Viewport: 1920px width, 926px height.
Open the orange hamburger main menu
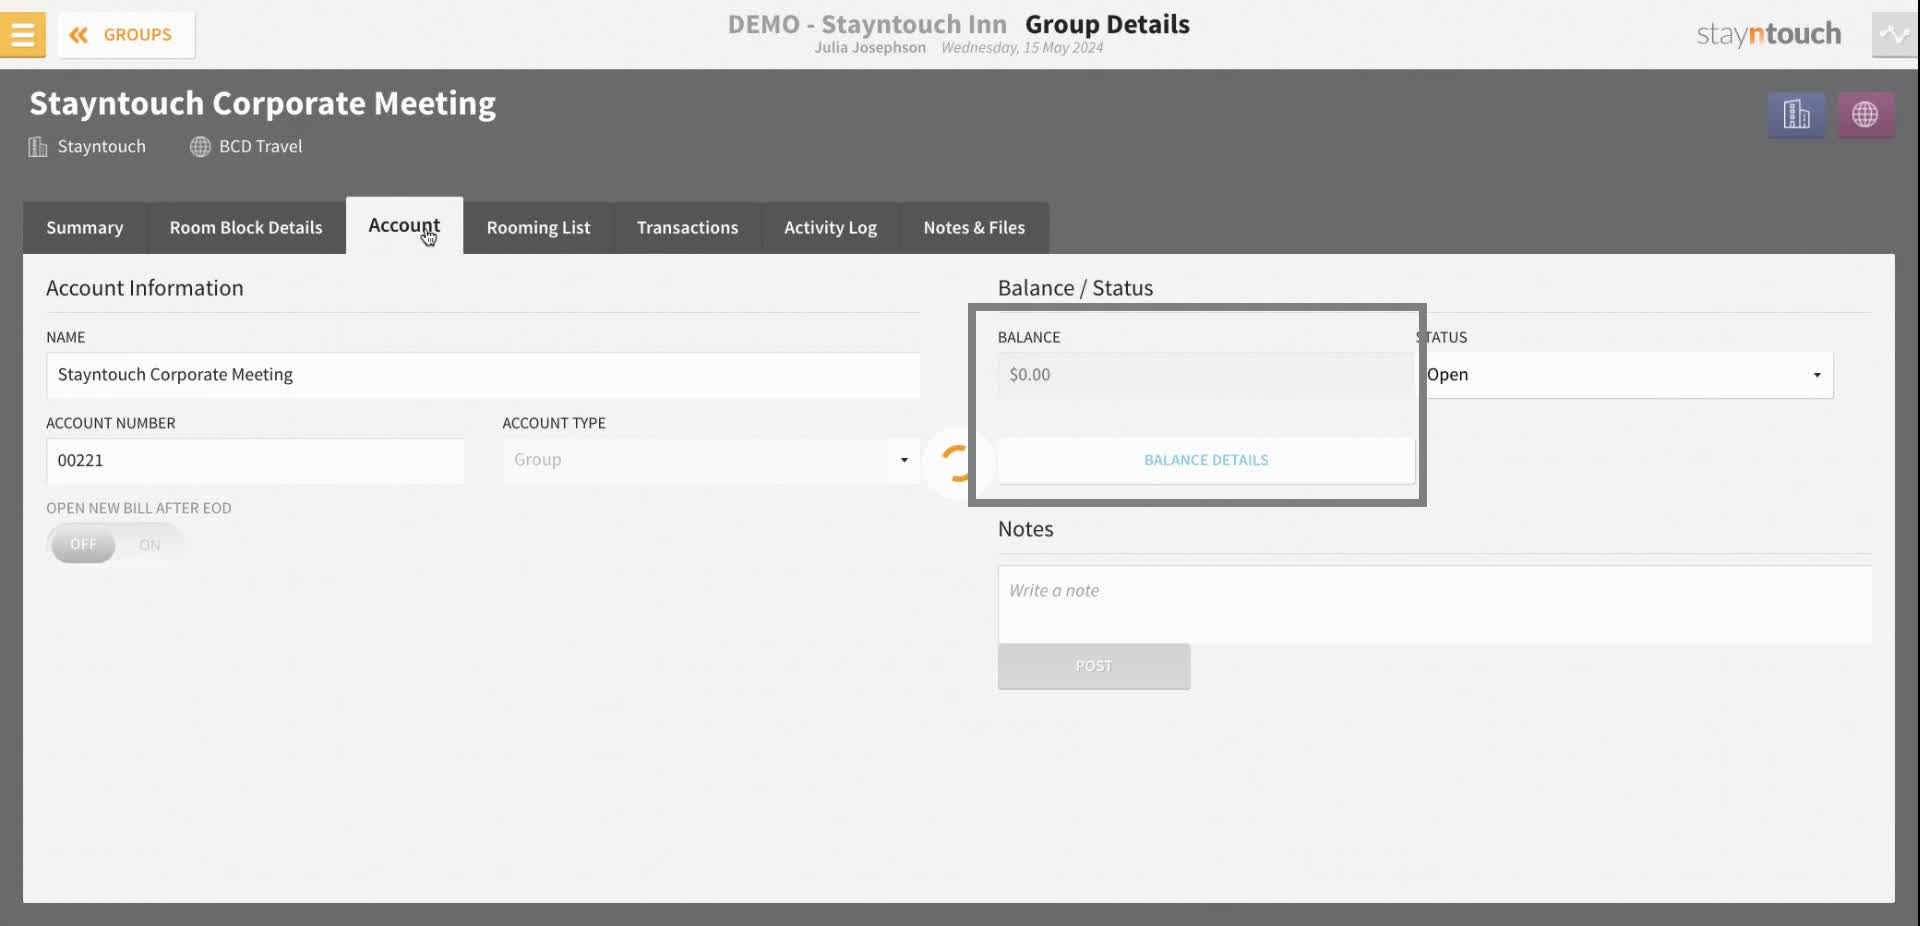coord(22,34)
